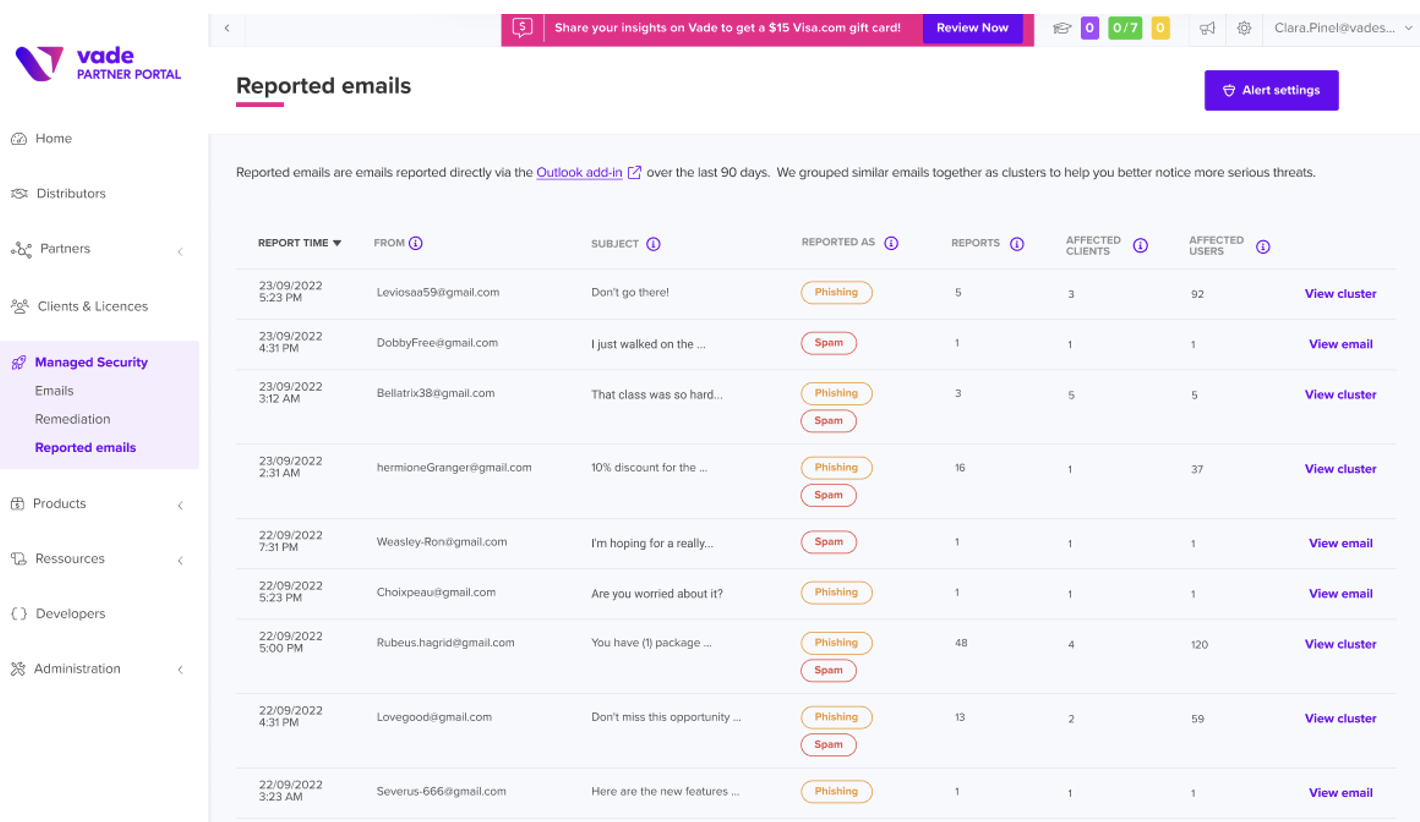
Task: Collapse the sidebar with the back chevron
Action: [x=227, y=28]
